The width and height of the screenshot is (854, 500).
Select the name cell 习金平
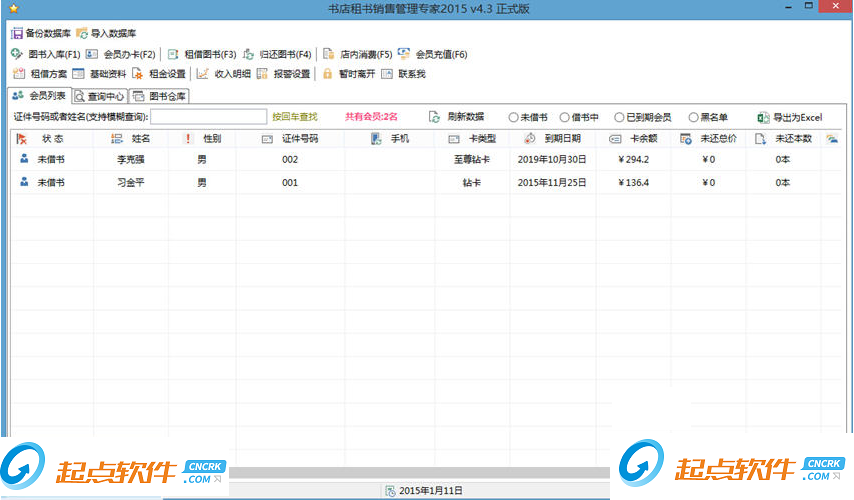(x=131, y=182)
